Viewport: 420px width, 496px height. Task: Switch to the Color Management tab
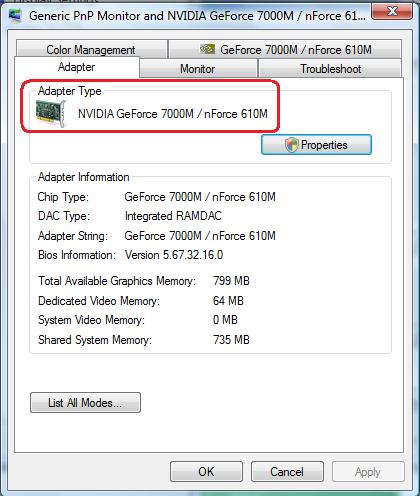click(x=92, y=49)
